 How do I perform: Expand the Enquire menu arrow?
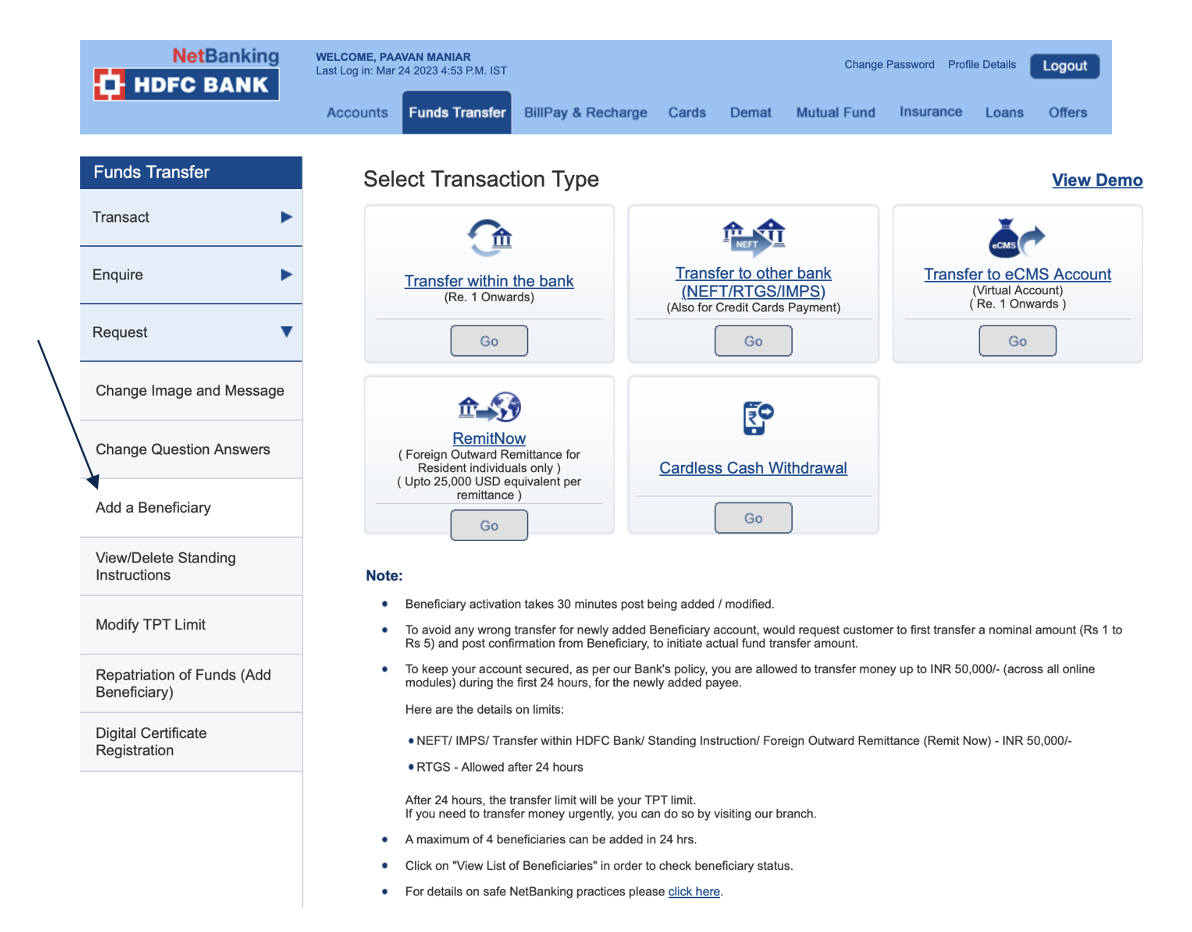(287, 274)
